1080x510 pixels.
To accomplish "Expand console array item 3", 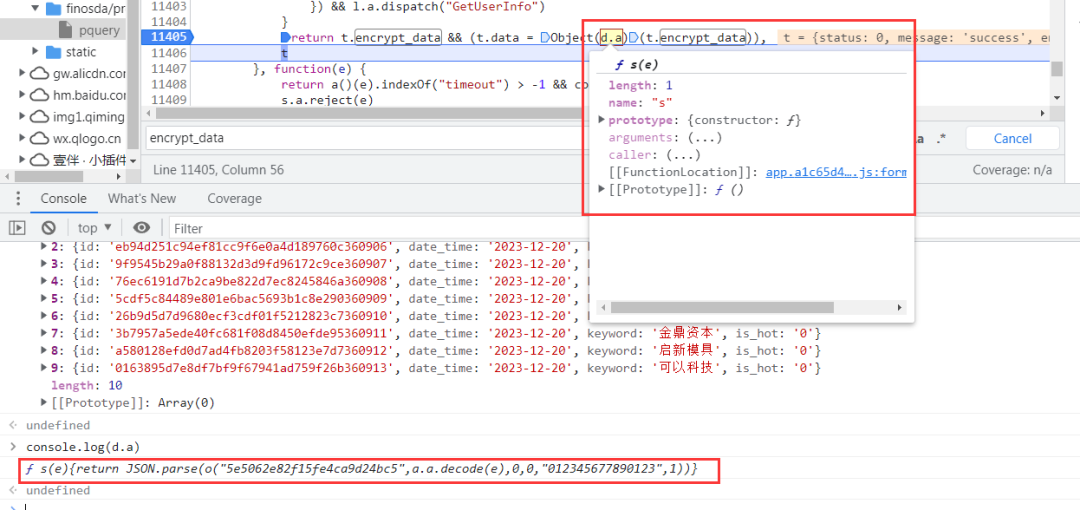I will click(x=45, y=264).
